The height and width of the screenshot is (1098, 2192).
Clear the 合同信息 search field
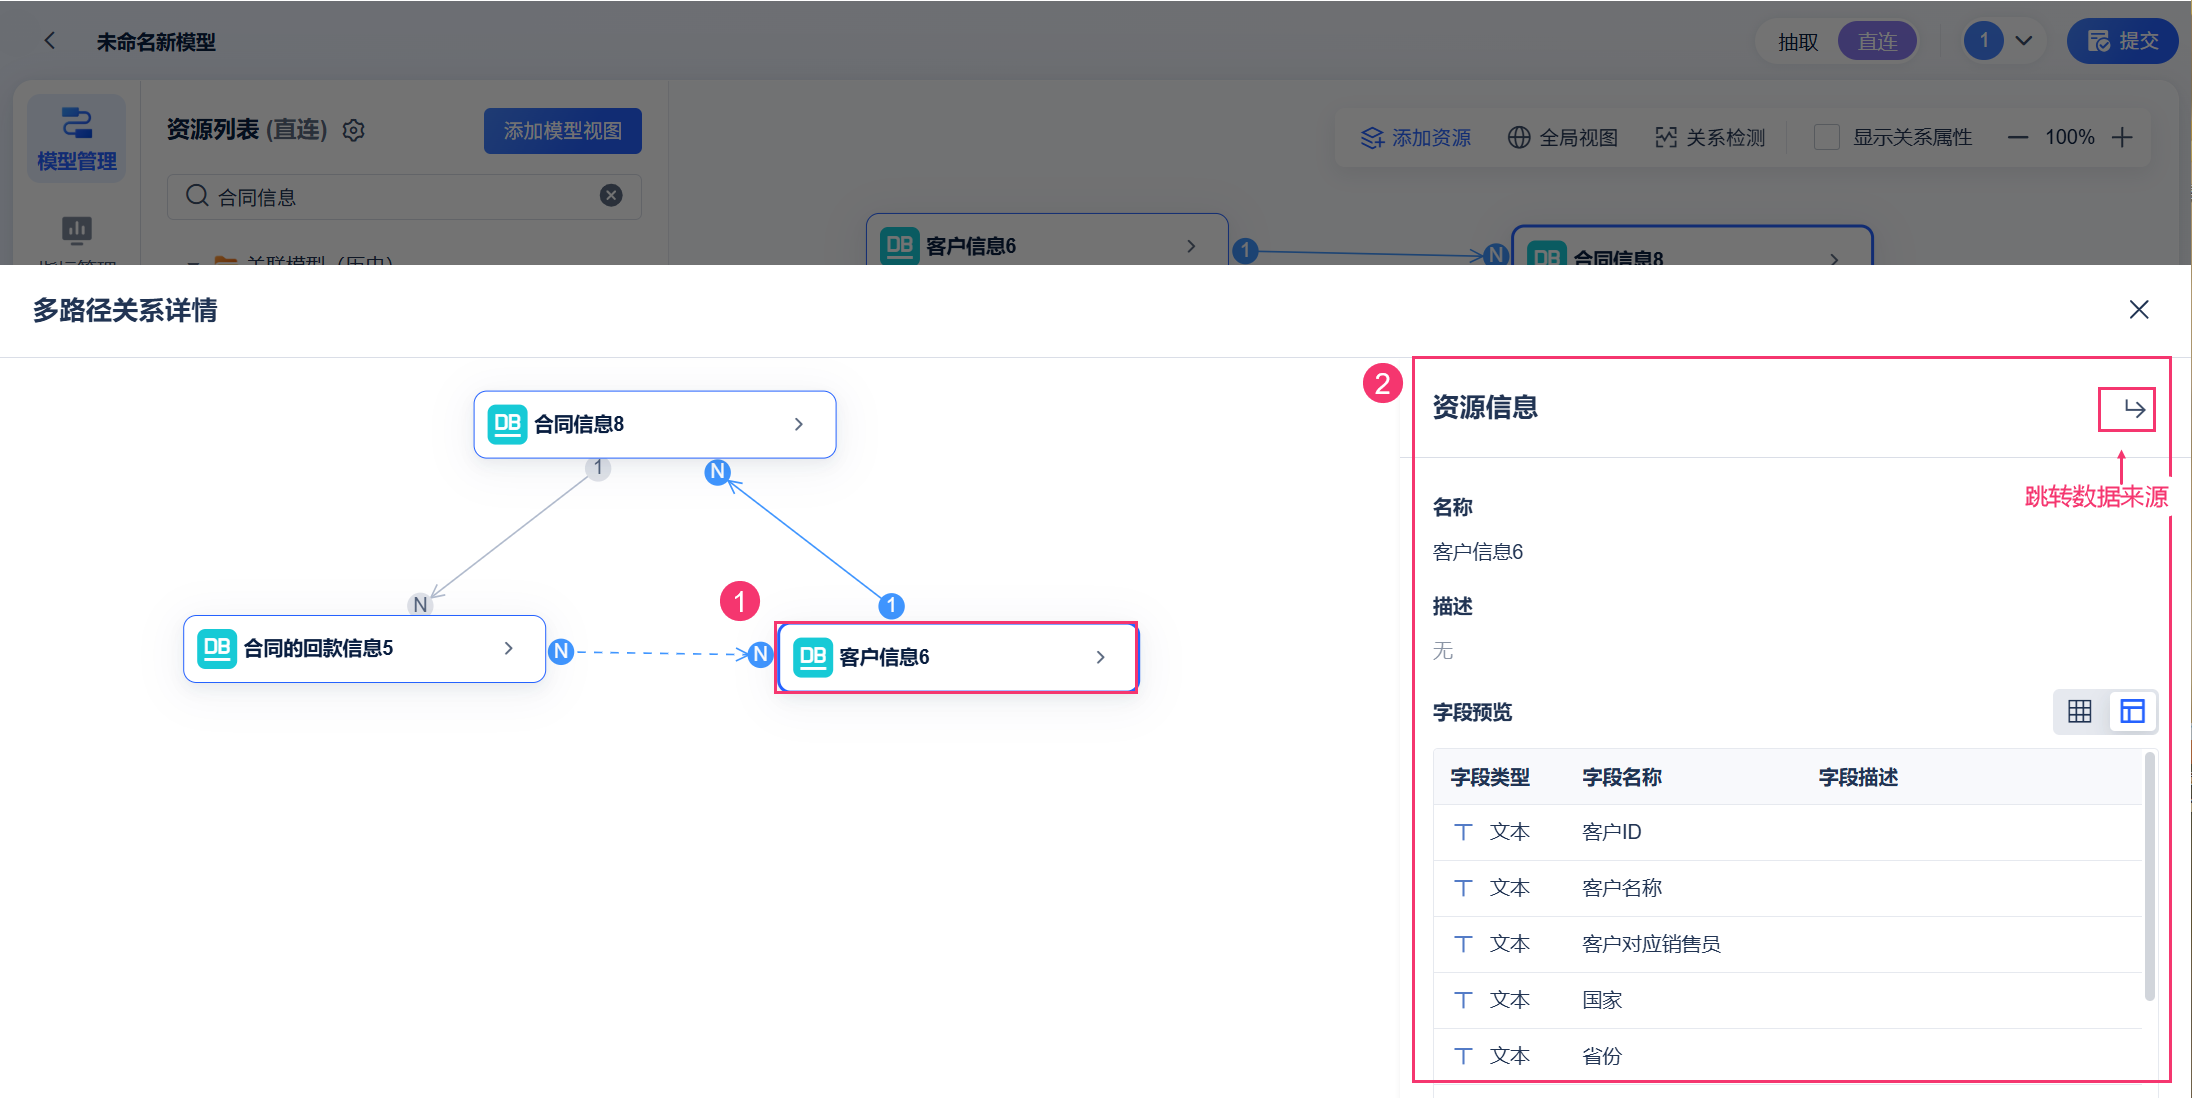(x=611, y=196)
